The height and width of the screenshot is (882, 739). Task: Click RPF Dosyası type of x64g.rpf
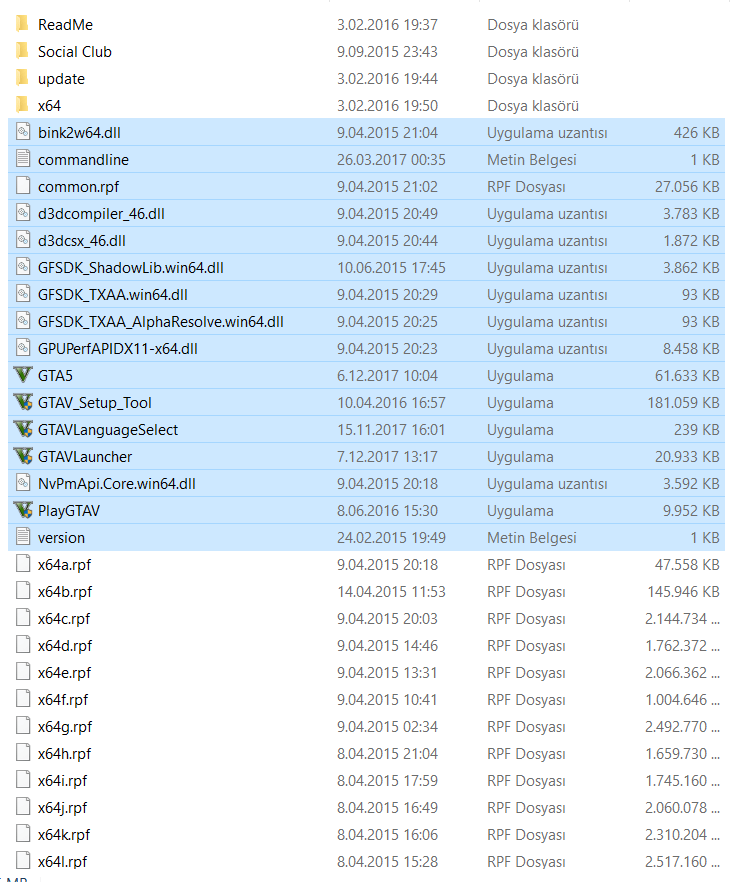click(526, 727)
